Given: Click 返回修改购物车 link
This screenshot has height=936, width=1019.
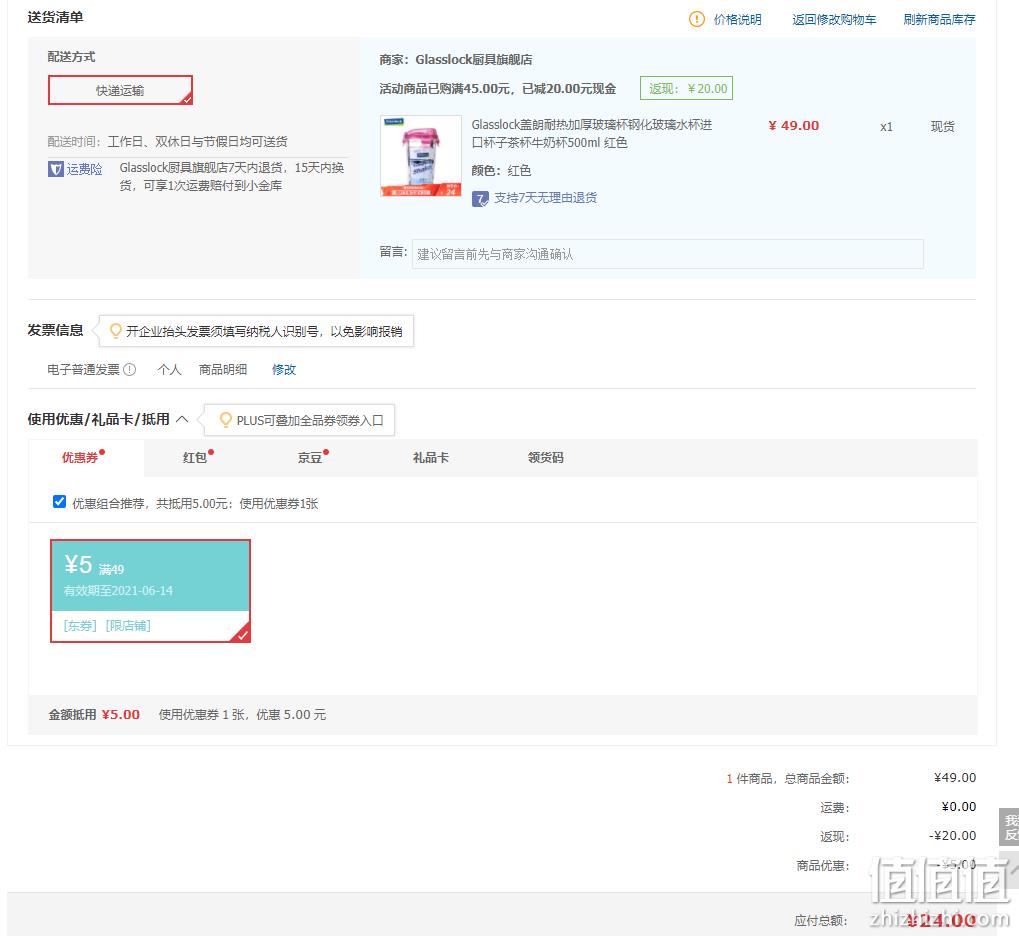Looking at the screenshot, I should [x=834, y=20].
